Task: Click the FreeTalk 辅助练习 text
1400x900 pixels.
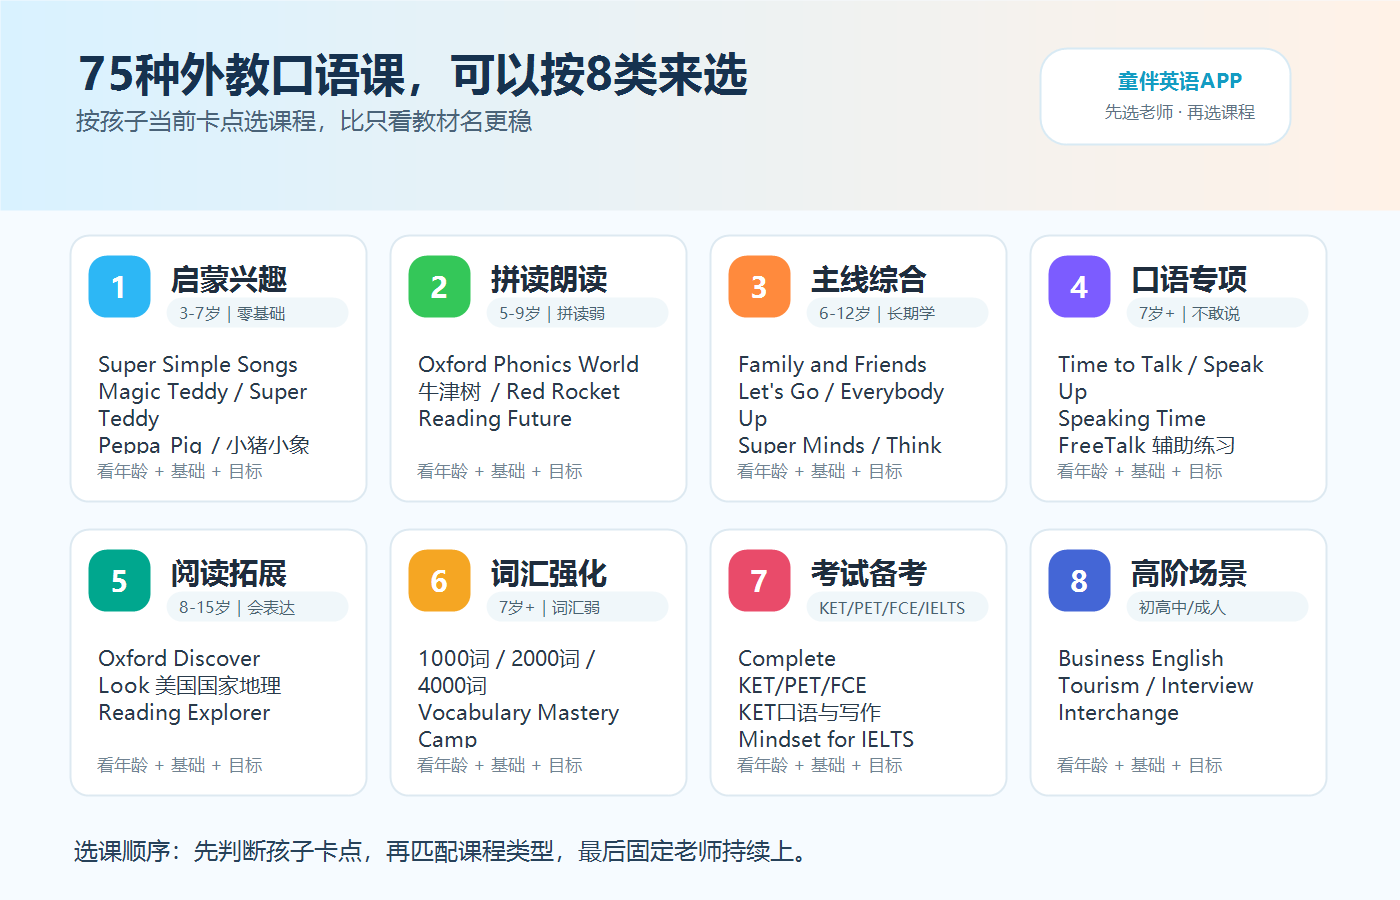Action: [1147, 445]
